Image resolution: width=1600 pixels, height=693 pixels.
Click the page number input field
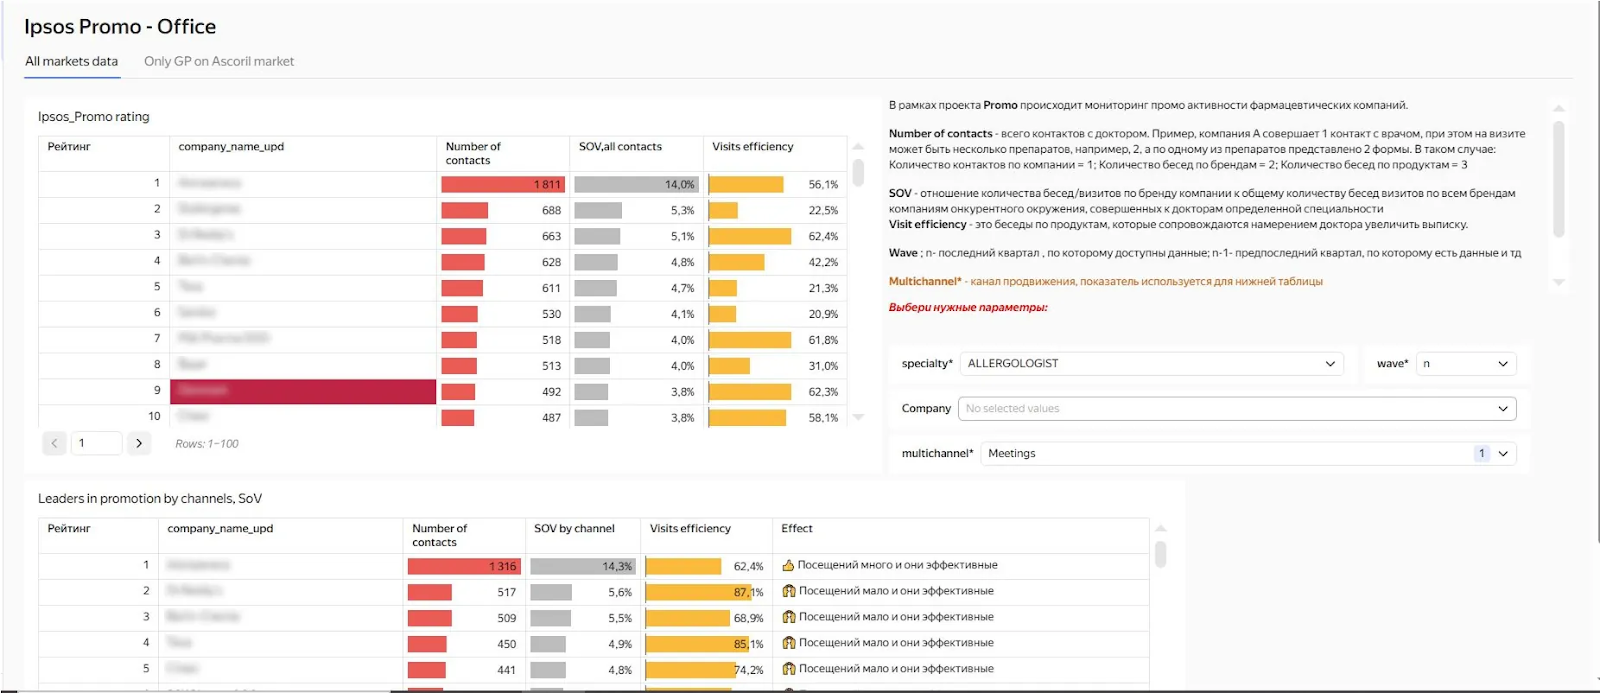pyautogui.click(x=97, y=443)
